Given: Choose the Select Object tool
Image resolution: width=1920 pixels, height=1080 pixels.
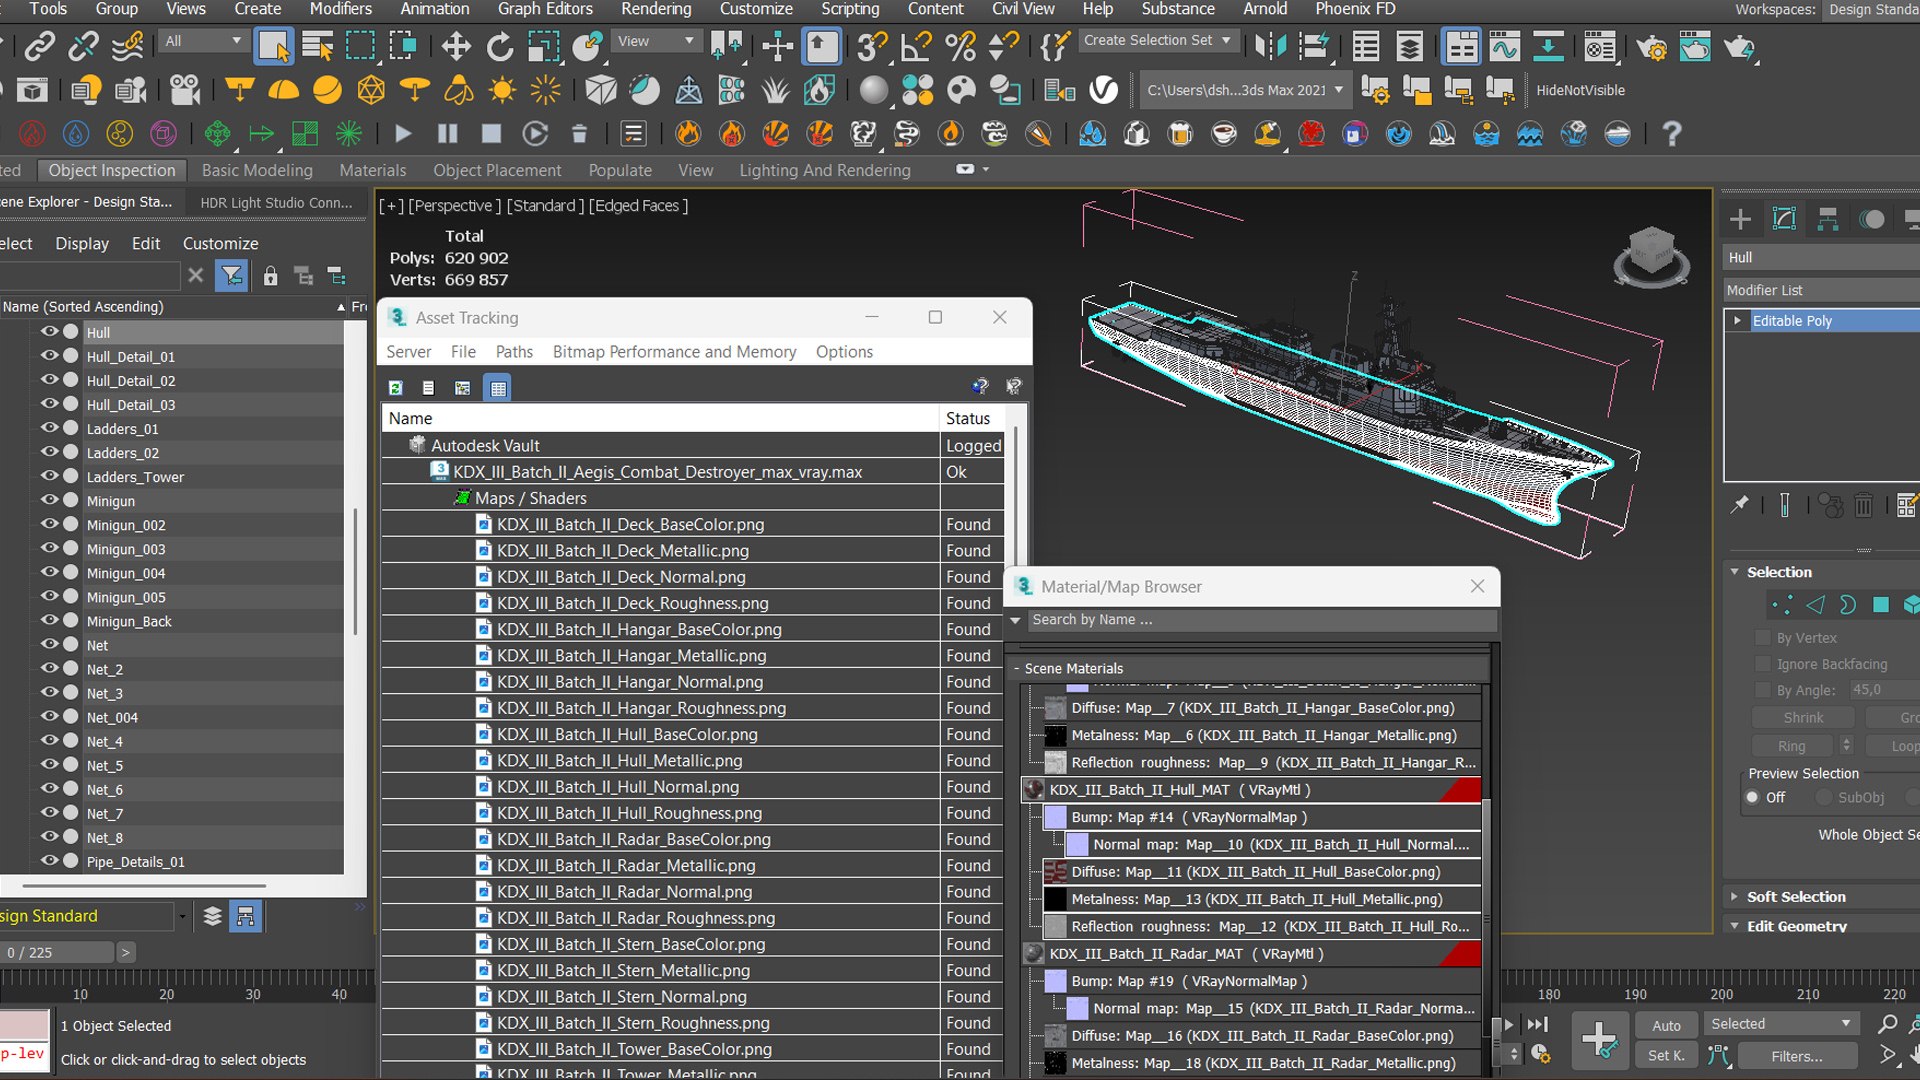Looking at the screenshot, I should (x=273, y=46).
